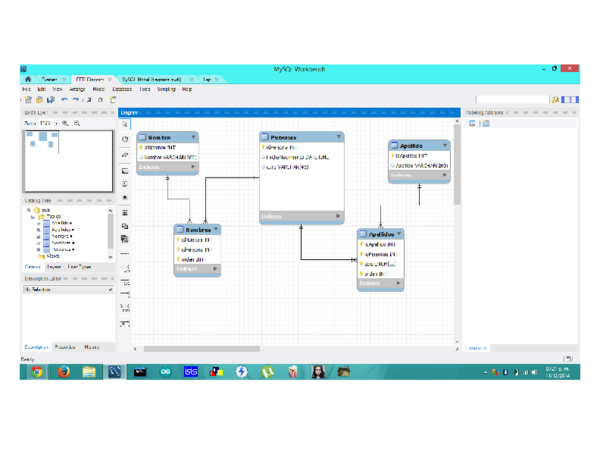Click the new model toolbar icon
Viewport: 600px width, 464px height.
[x=28, y=100]
